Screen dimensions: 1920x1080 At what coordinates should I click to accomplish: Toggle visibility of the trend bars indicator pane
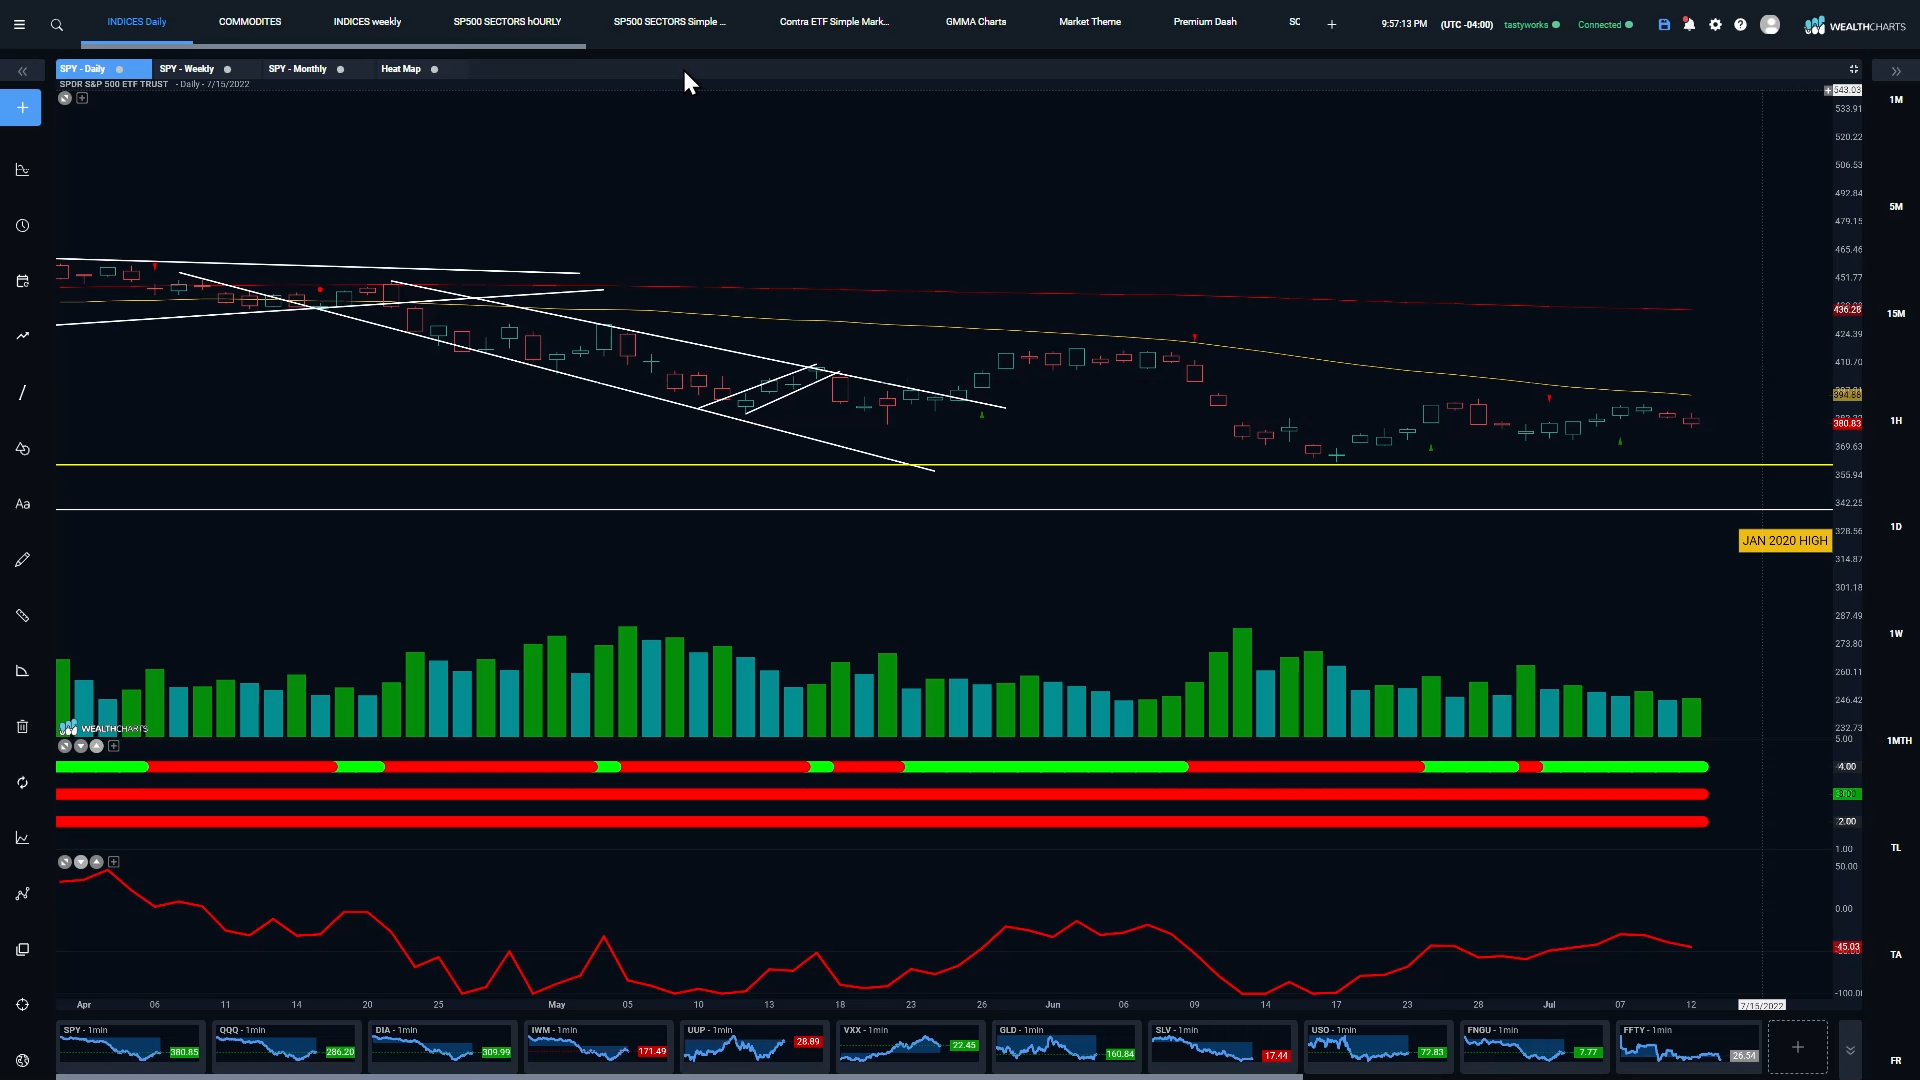pyautogui.click(x=65, y=746)
